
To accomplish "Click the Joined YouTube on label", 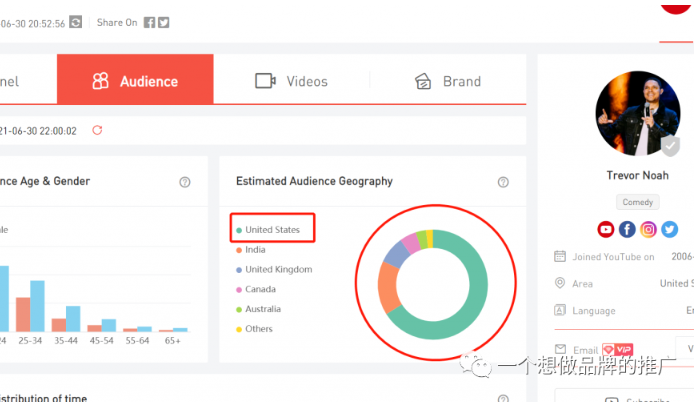I will tap(613, 257).
